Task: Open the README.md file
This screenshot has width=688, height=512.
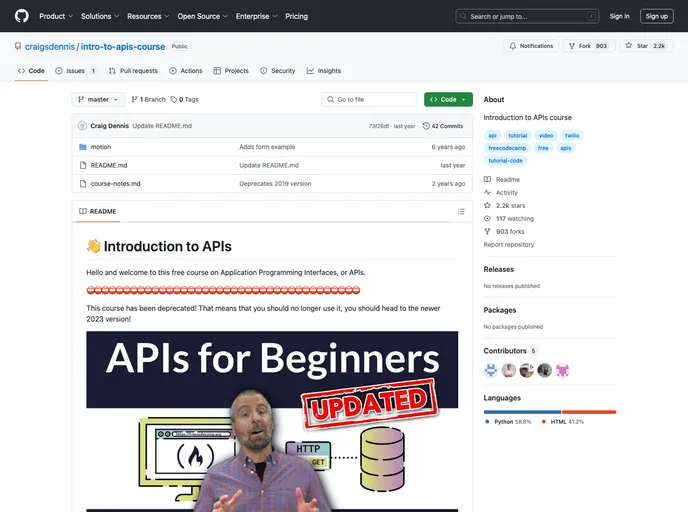Action: pos(109,165)
